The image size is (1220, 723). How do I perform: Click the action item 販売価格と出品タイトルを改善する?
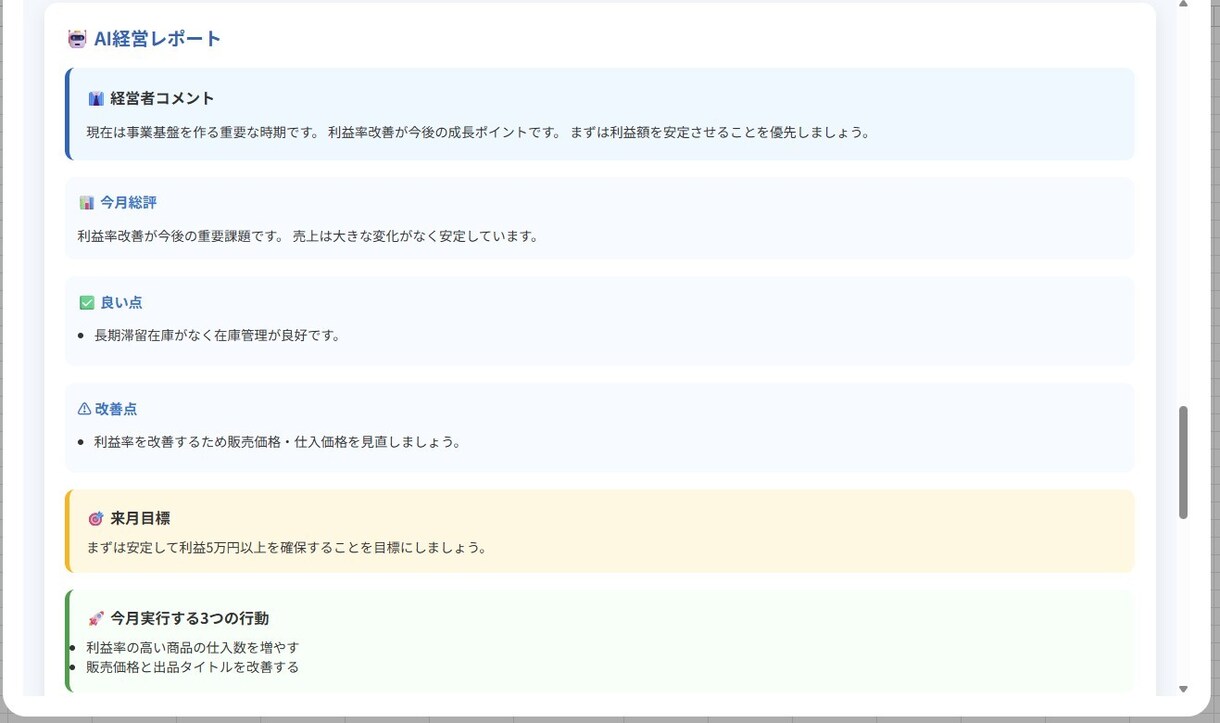tap(192, 667)
